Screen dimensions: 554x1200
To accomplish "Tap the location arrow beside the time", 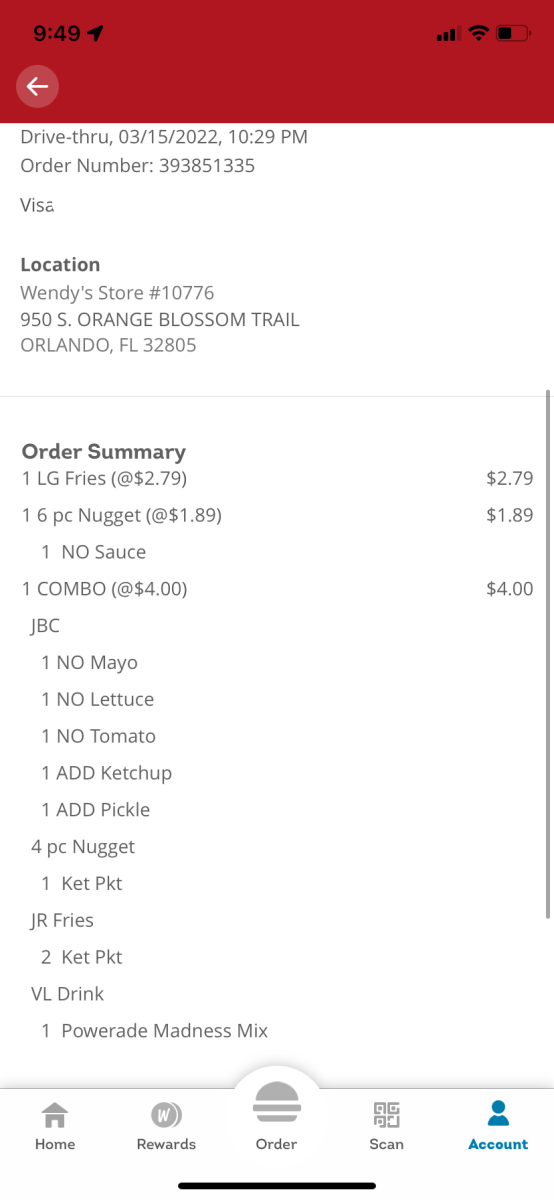I will tap(96, 33).
